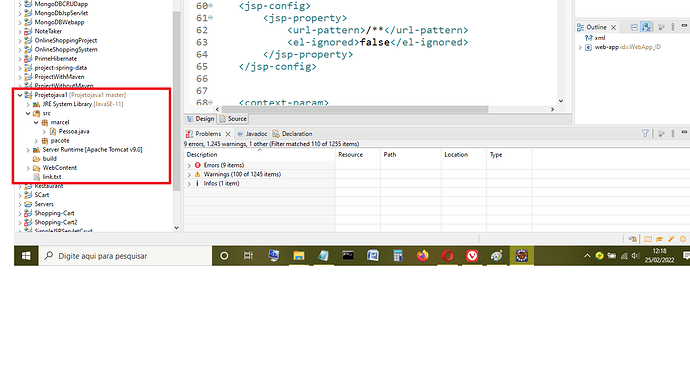This screenshot has width=690, height=387.
Task: Open the Problems view filter icon
Action: tap(645, 134)
